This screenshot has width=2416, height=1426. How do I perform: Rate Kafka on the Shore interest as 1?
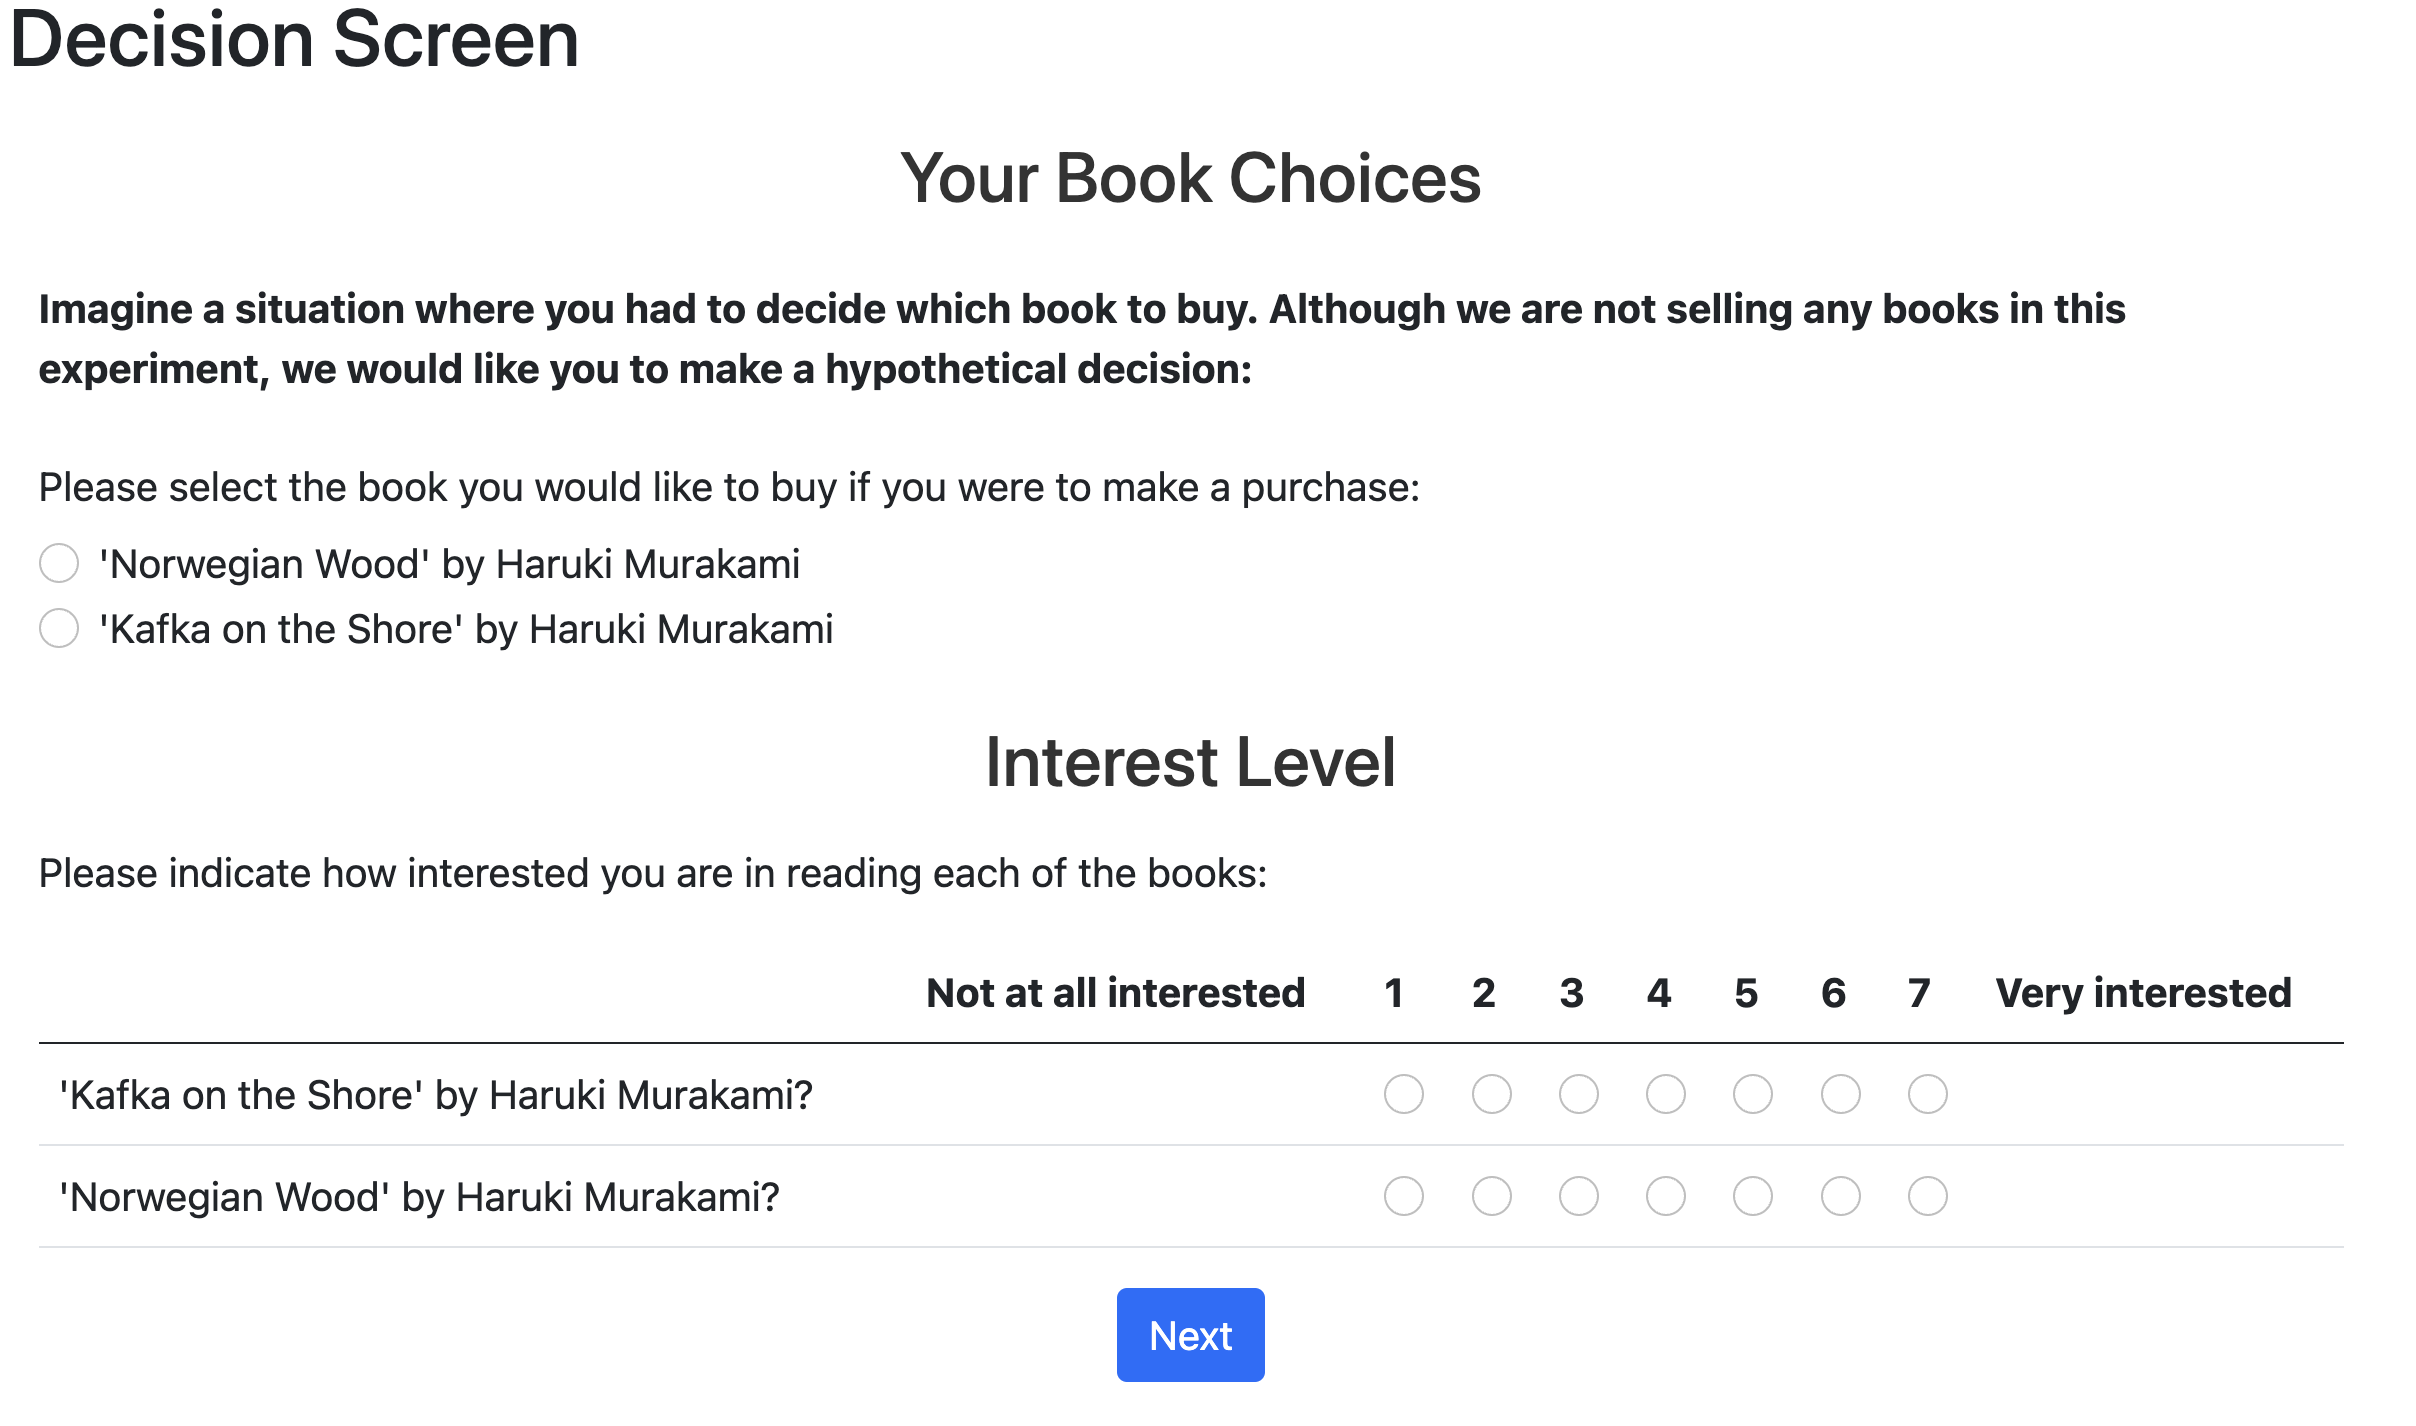pyautogui.click(x=1404, y=1094)
